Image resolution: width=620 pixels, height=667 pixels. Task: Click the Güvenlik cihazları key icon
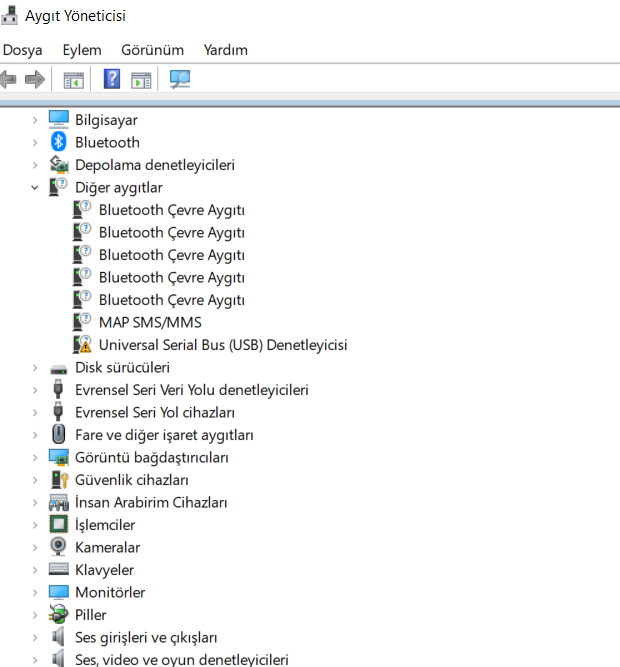(60, 480)
